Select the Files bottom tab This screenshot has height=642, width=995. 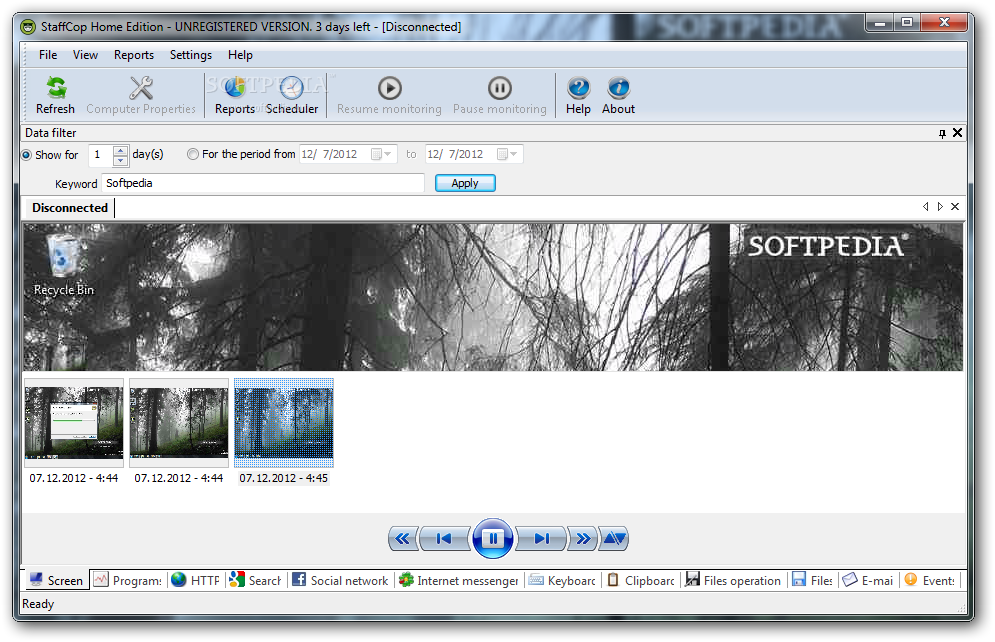(813, 580)
